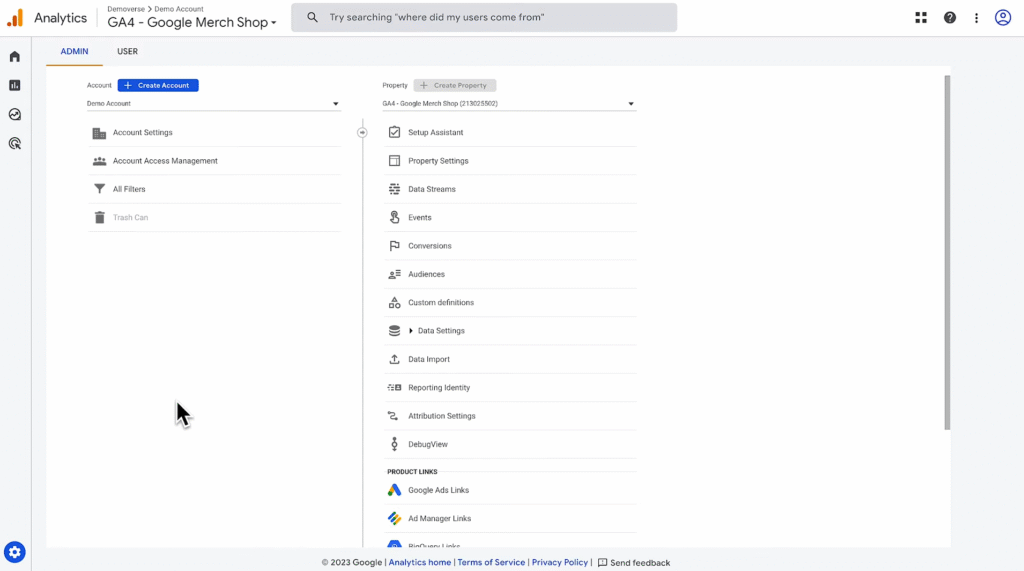Image resolution: width=1024 pixels, height=571 pixels.
Task: Switch to the USER tab
Action: pos(127,52)
